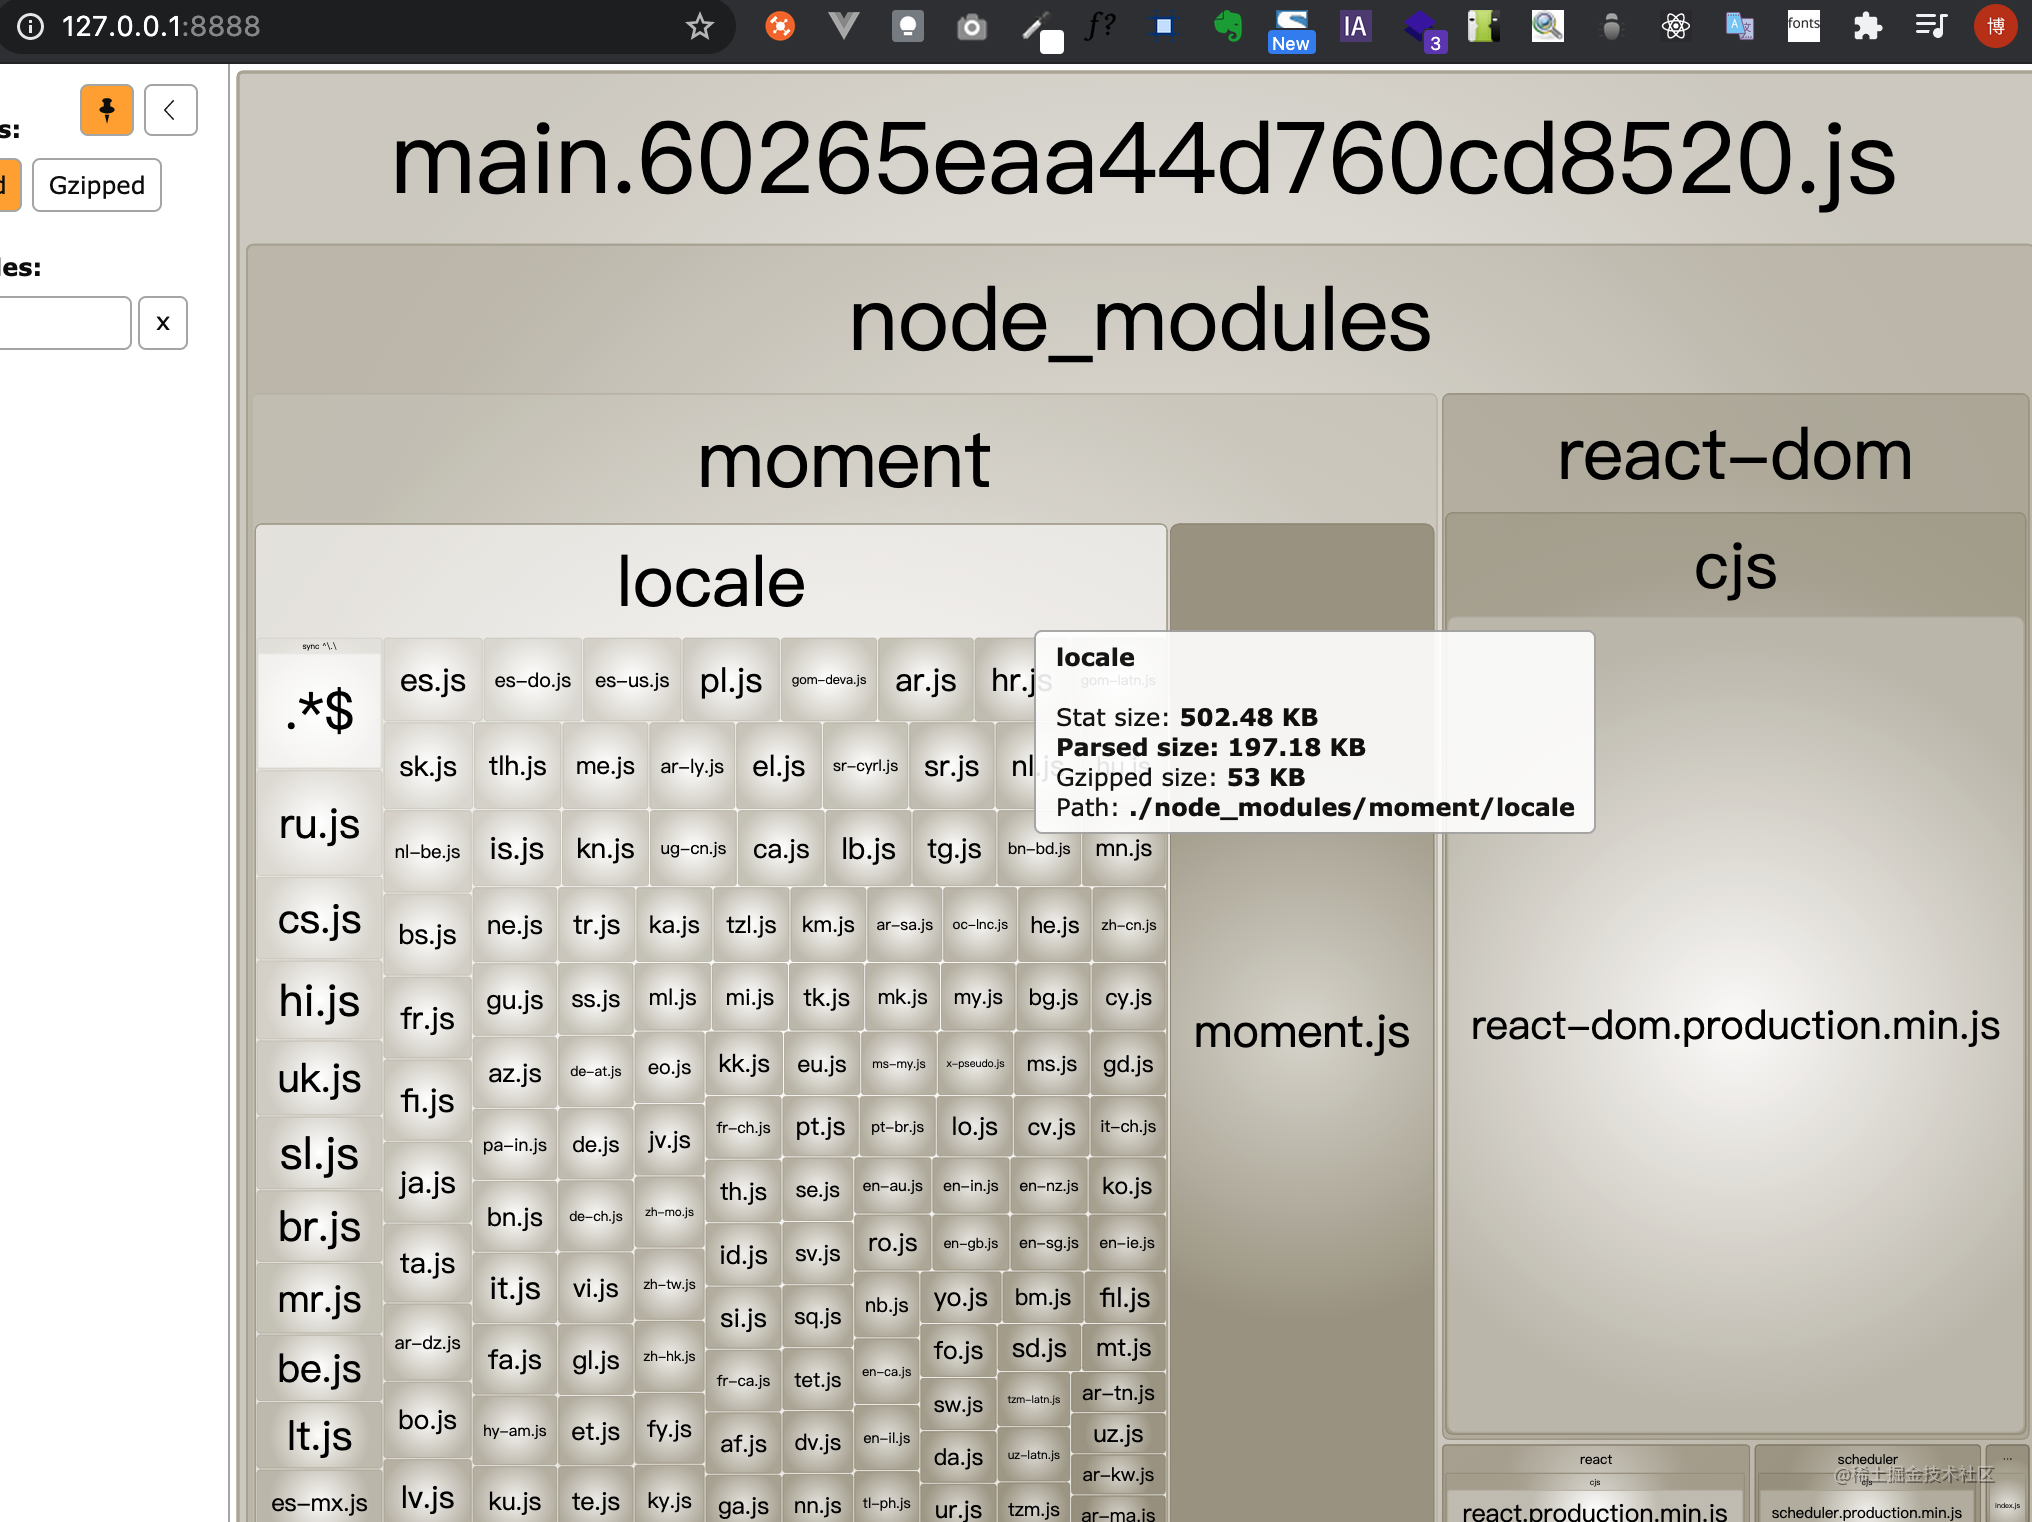The height and width of the screenshot is (1522, 2032).
Task: Click the address bar URL 127.0.0.1:8888
Action: point(161,26)
